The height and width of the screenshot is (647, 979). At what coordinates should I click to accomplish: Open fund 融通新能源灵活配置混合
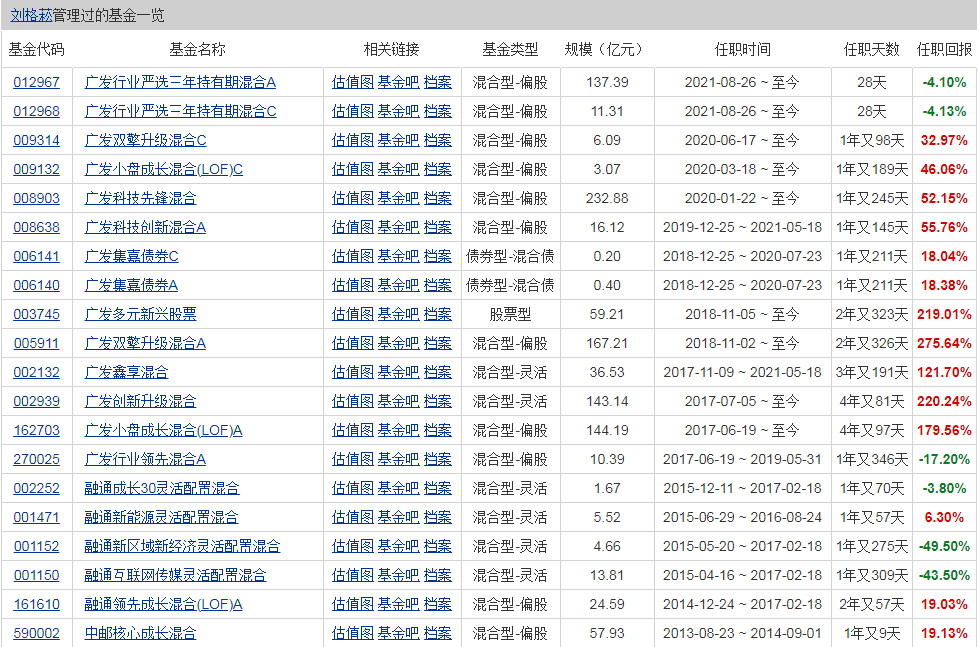[x=161, y=517]
